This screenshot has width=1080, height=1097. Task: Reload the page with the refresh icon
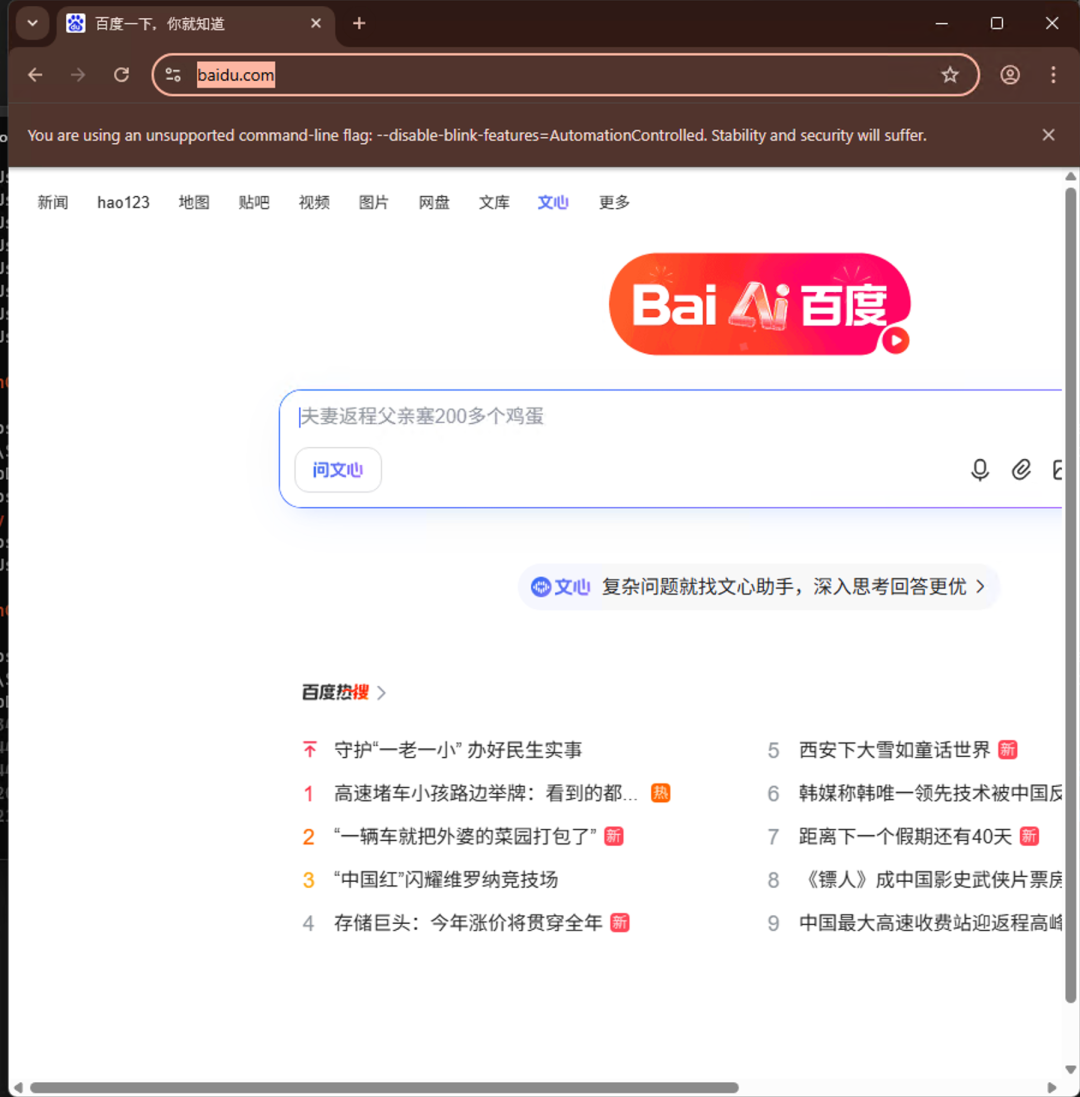pos(122,74)
